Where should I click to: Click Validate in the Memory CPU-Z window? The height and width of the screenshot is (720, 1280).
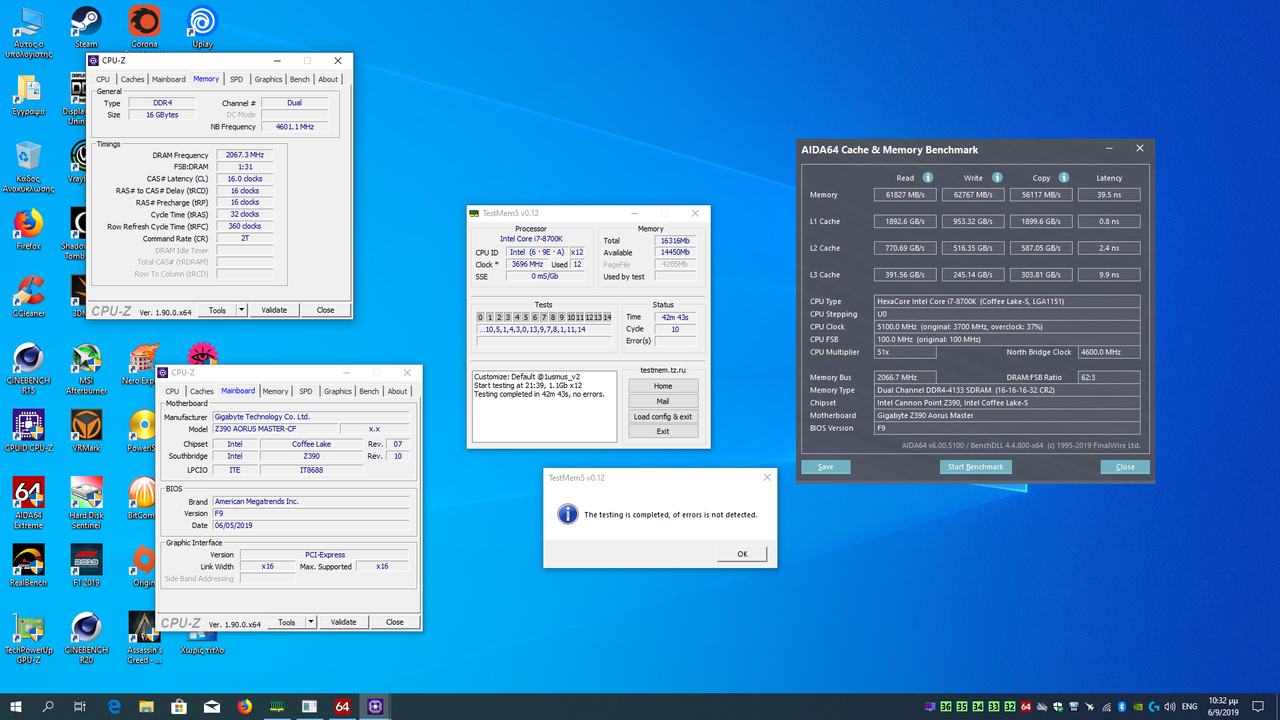click(x=274, y=310)
